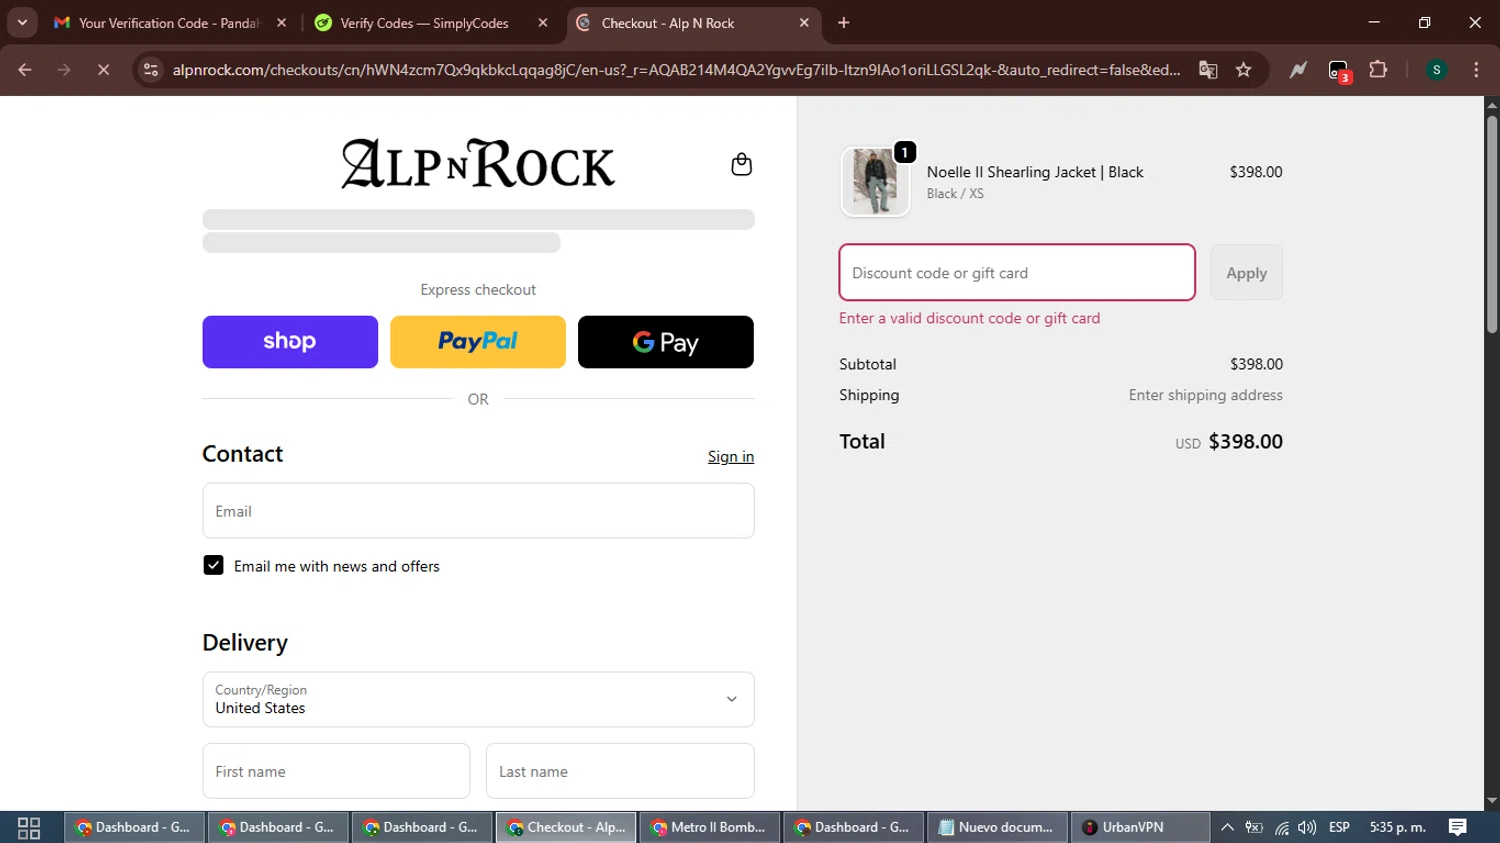Open the volume speaker tray icon
This screenshot has width=1500, height=843.
click(1307, 828)
